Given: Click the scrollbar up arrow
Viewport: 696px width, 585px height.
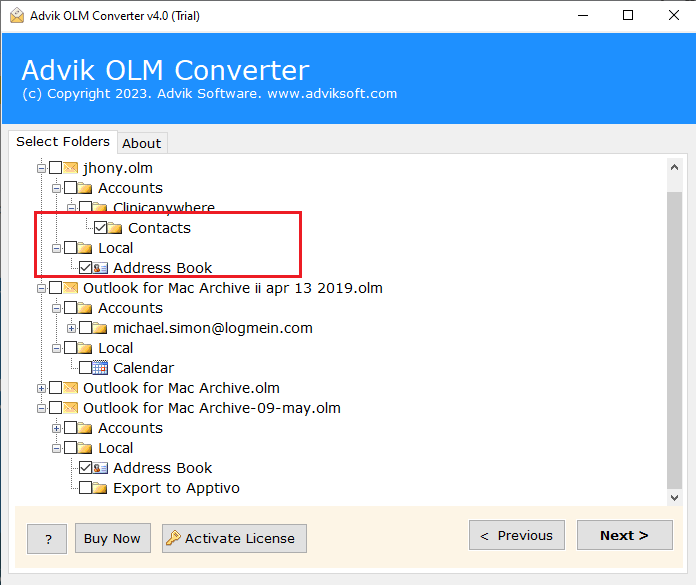Looking at the screenshot, I should (674, 167).
